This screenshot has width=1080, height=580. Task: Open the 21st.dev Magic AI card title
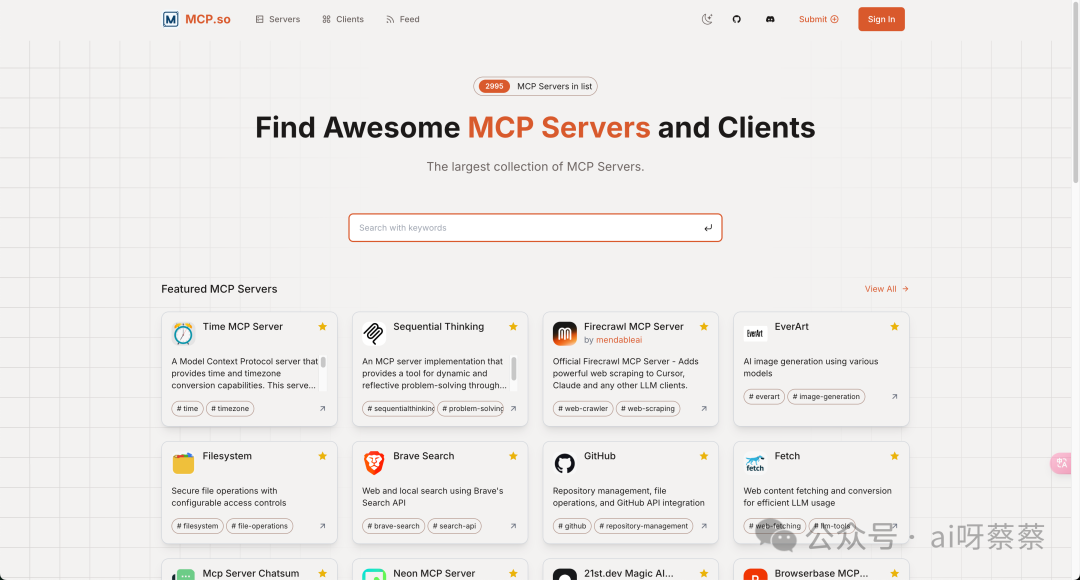pos(628,573)
